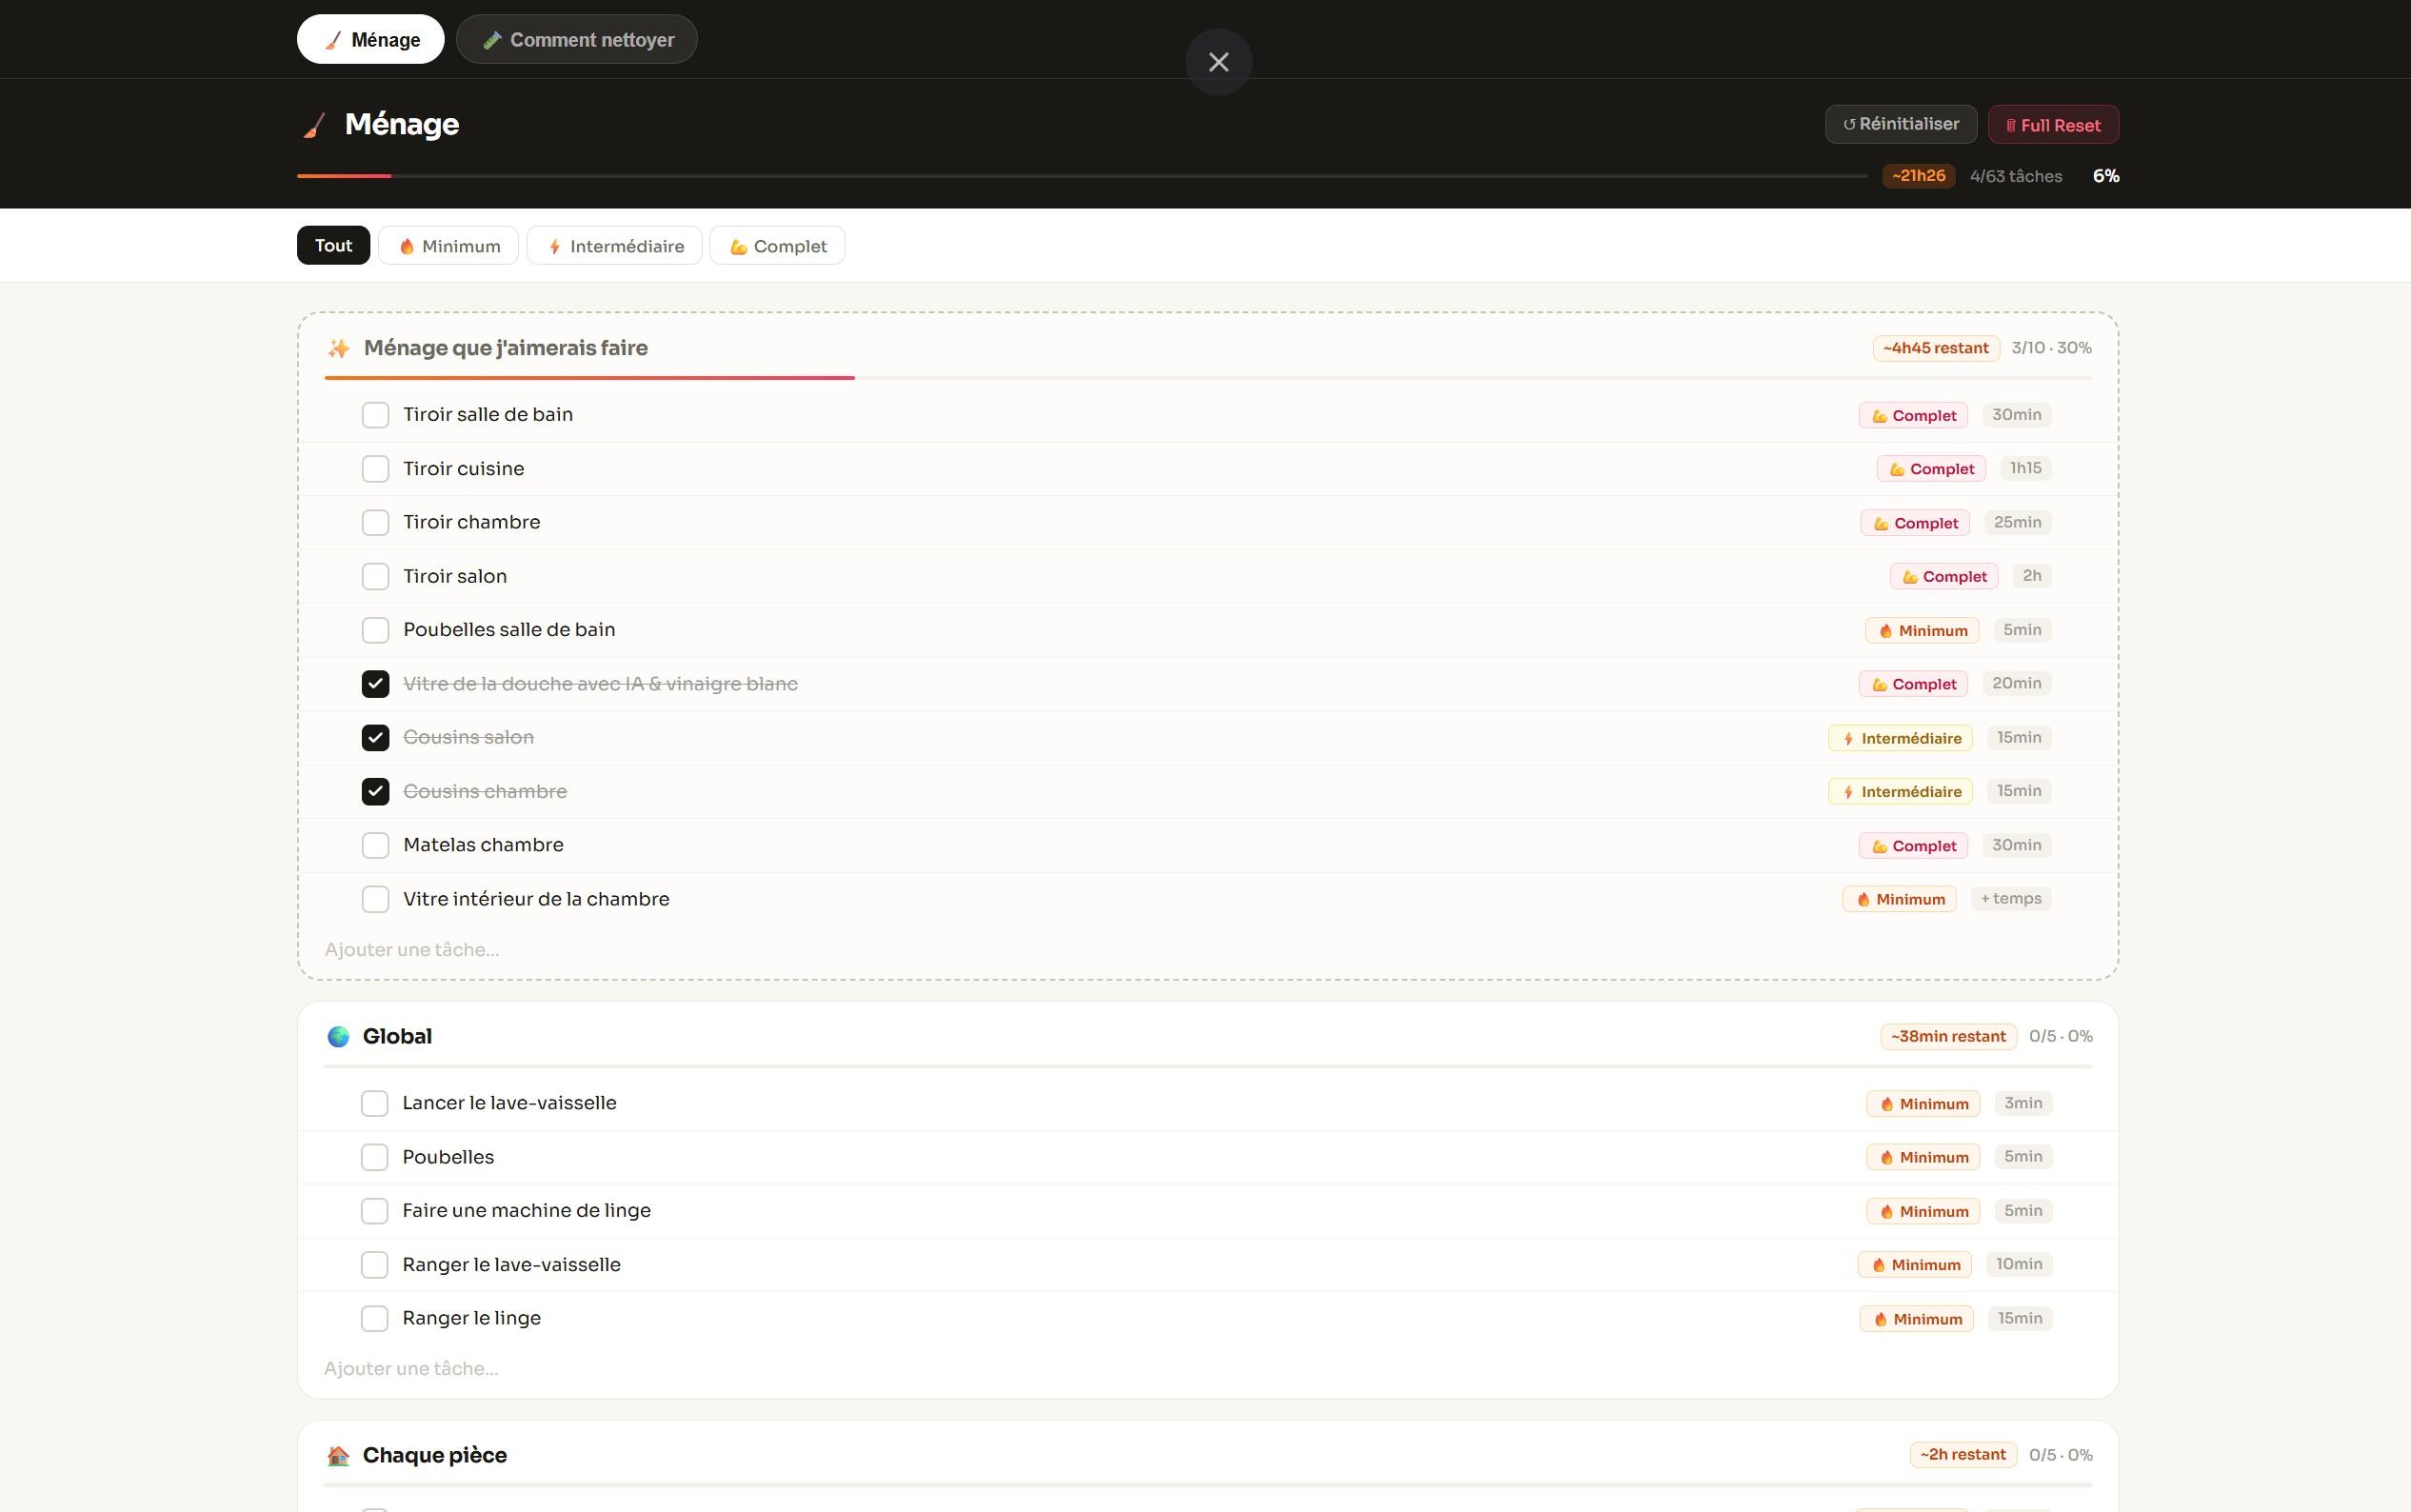The image size is (2411, 1512).
Task: Click the Matelas chambre task label
Action: pyautogui.click(x=483, y=845)
